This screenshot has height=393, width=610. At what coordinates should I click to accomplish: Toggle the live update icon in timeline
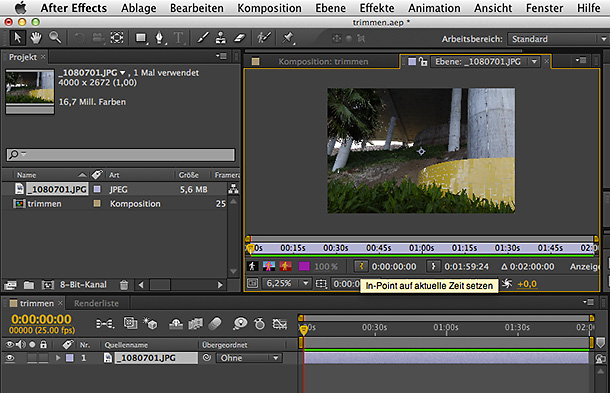tap(130, 323)
